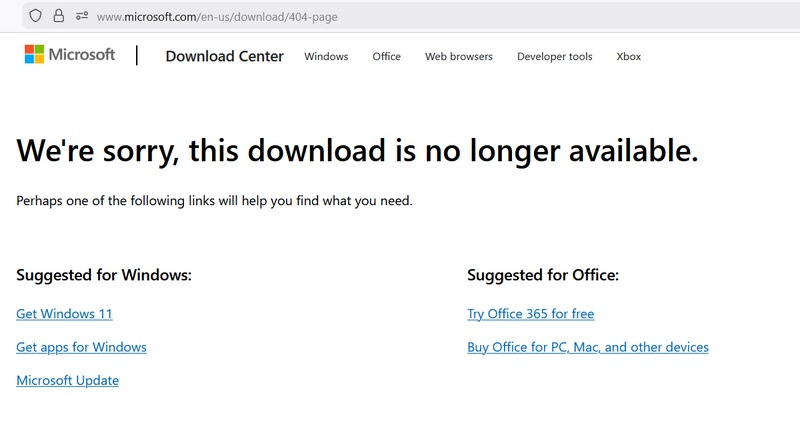The width and height of the screenshot is (800, 433).
Task: Click the Suggested for Windows heading
Action: click(104, 275)
